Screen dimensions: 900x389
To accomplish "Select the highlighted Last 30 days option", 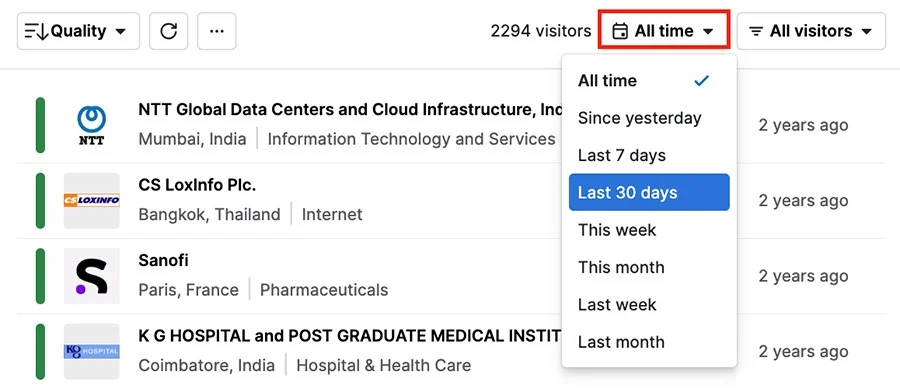I will 649,193.
